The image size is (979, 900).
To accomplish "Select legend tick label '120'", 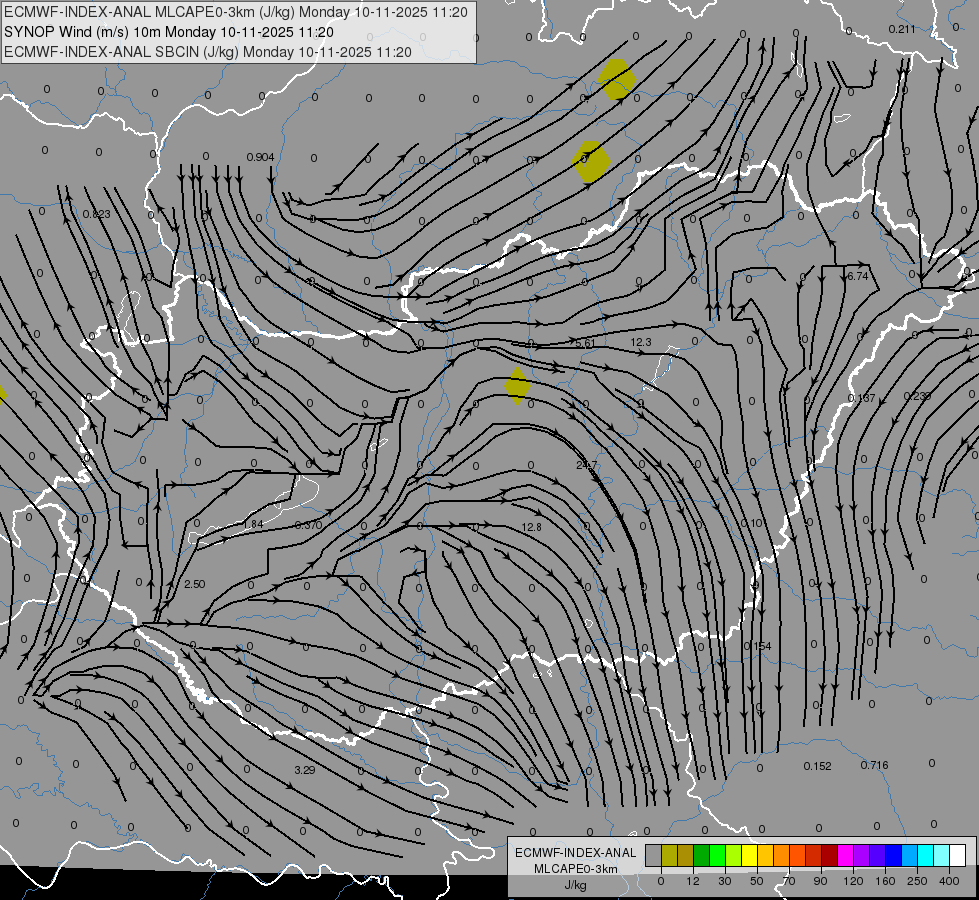I will point(853,881).
